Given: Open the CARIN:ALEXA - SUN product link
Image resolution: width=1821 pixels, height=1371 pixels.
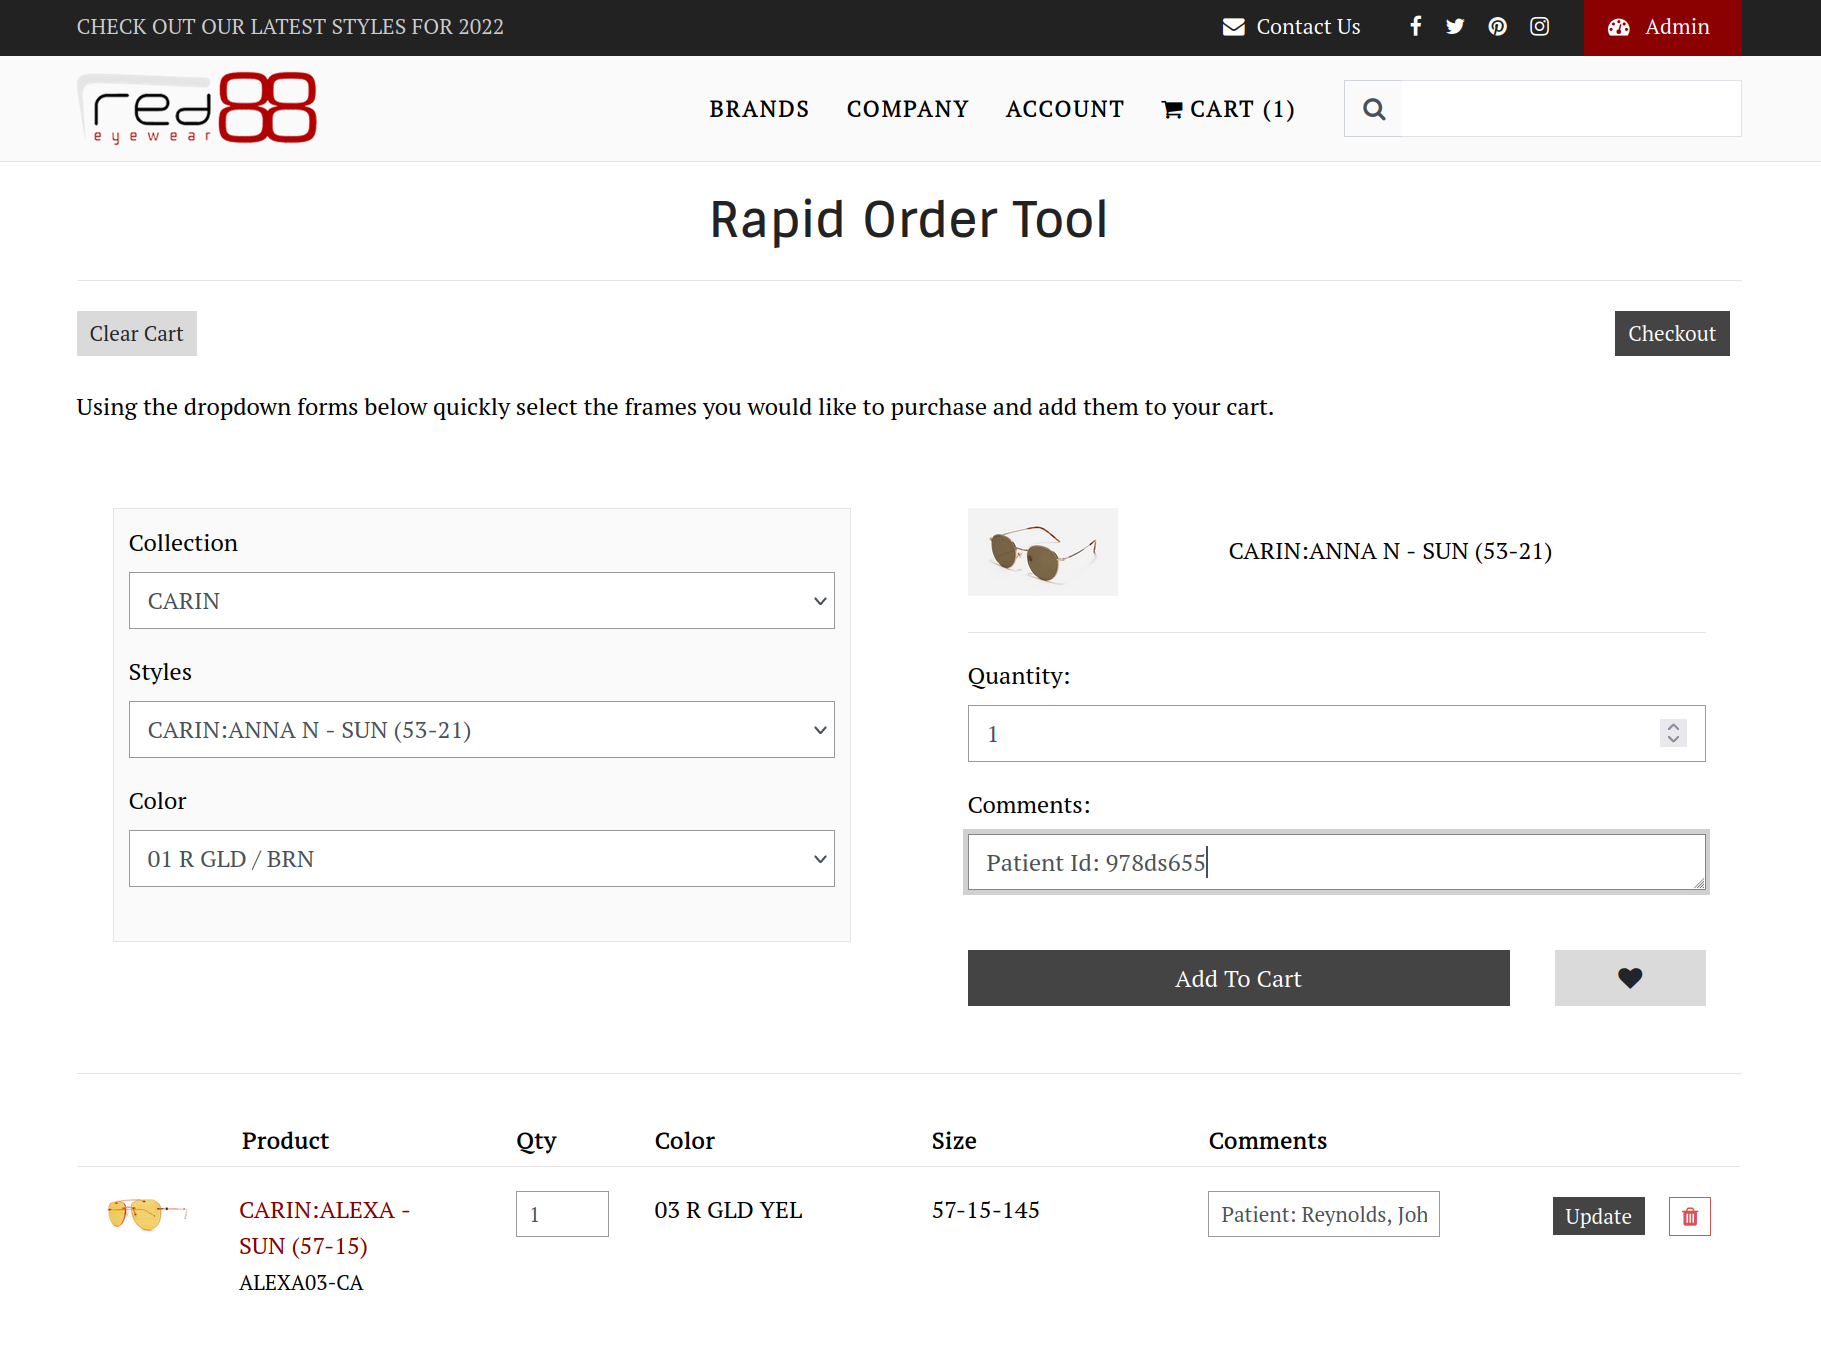Looking at the screenshot, I should coord(323,1227).
